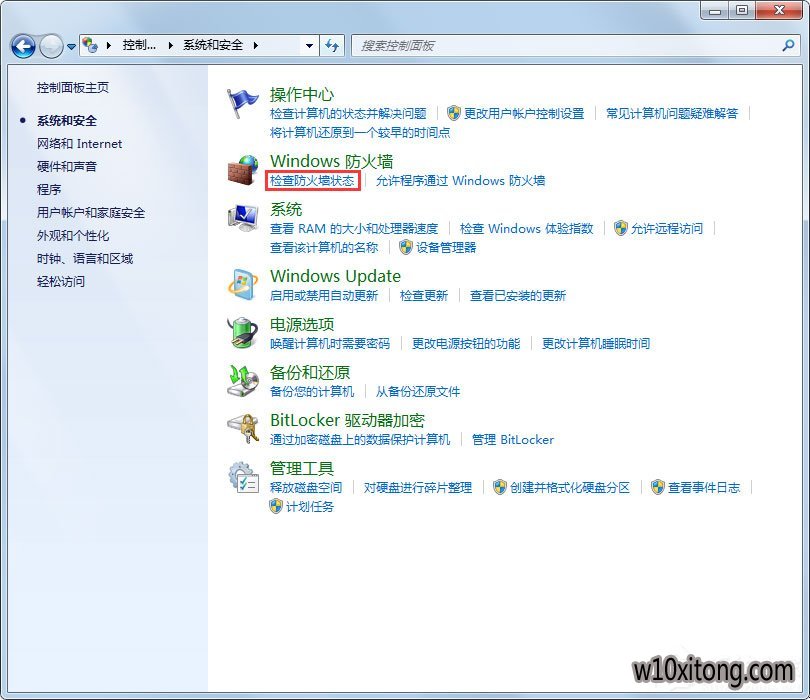Click shield icon beside 创建并格式化硬盘分区
The image size is (810, 700).
click(500, 487)
